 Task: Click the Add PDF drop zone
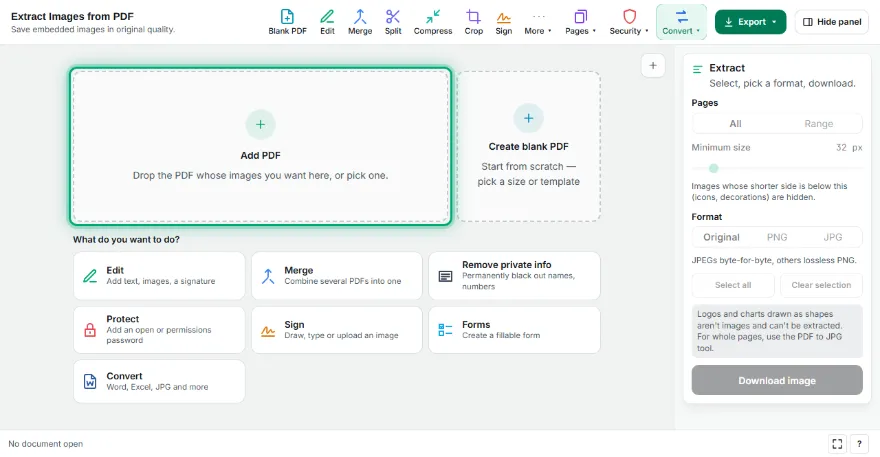tap(260, 146)
